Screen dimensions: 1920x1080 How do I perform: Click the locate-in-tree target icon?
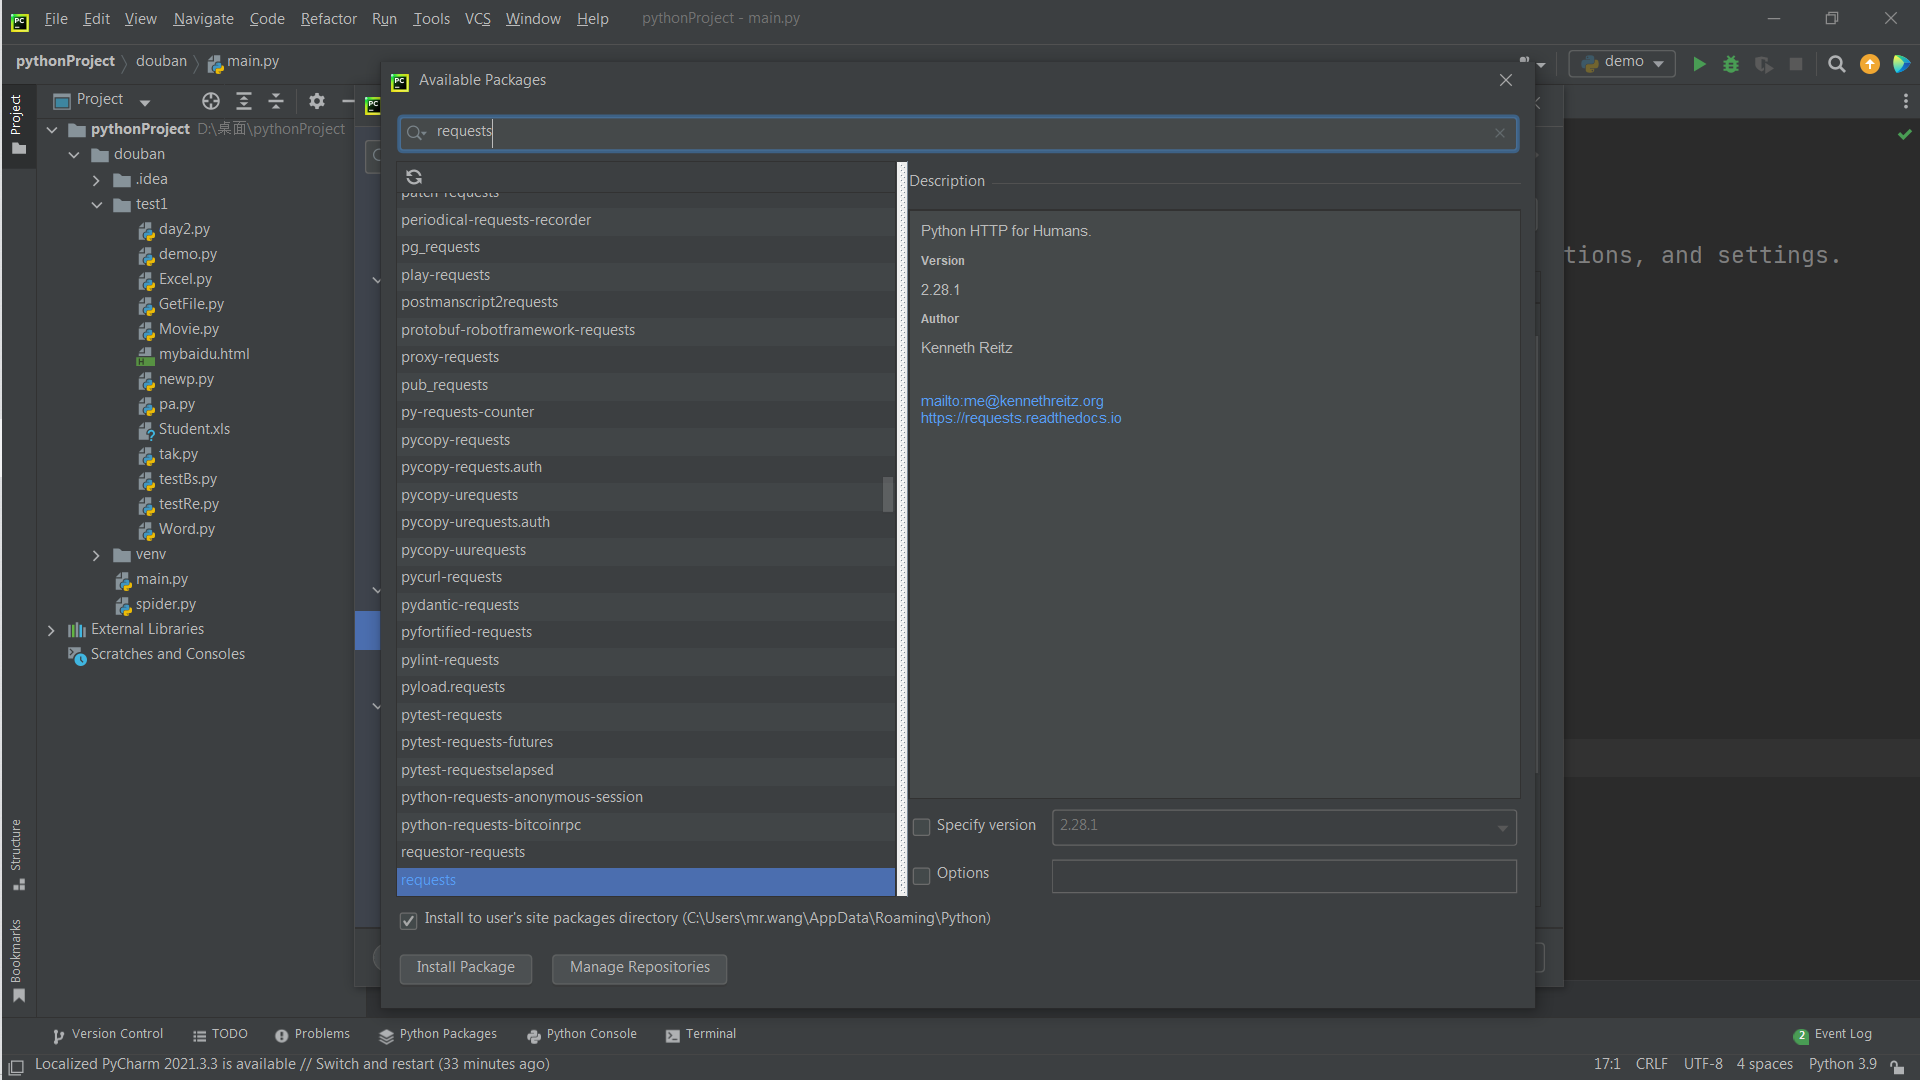coord(210,101)
